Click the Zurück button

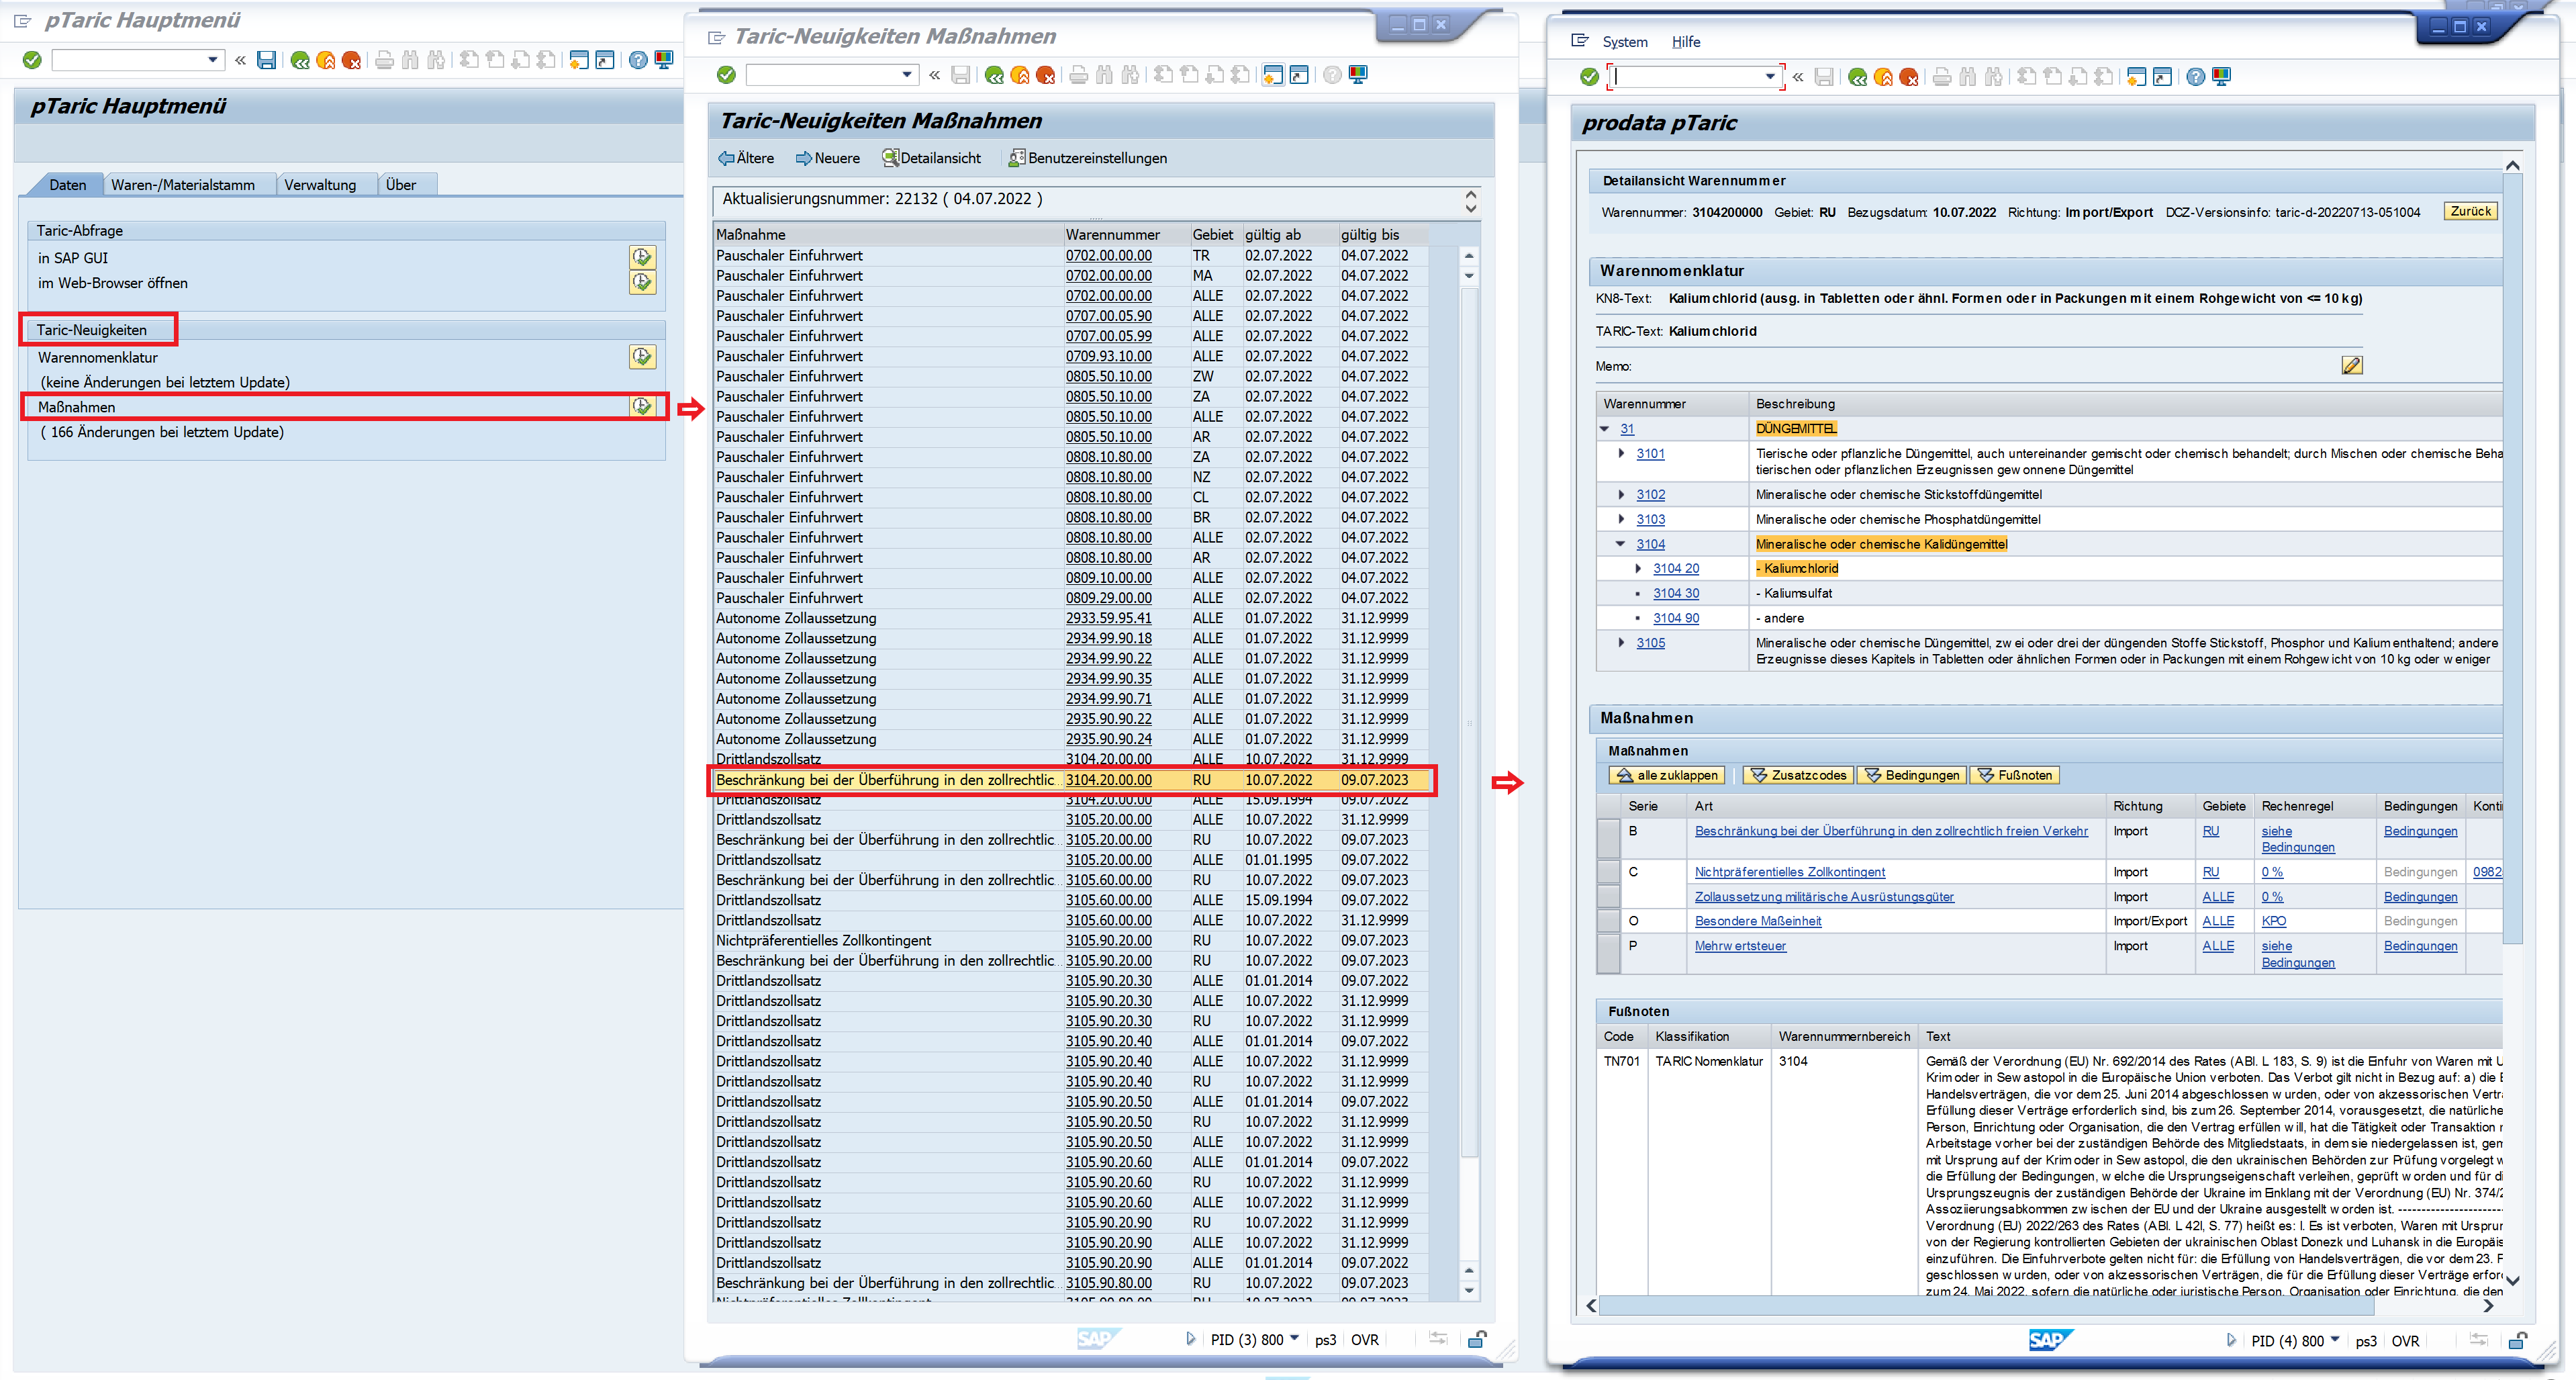pos(2470,212)
